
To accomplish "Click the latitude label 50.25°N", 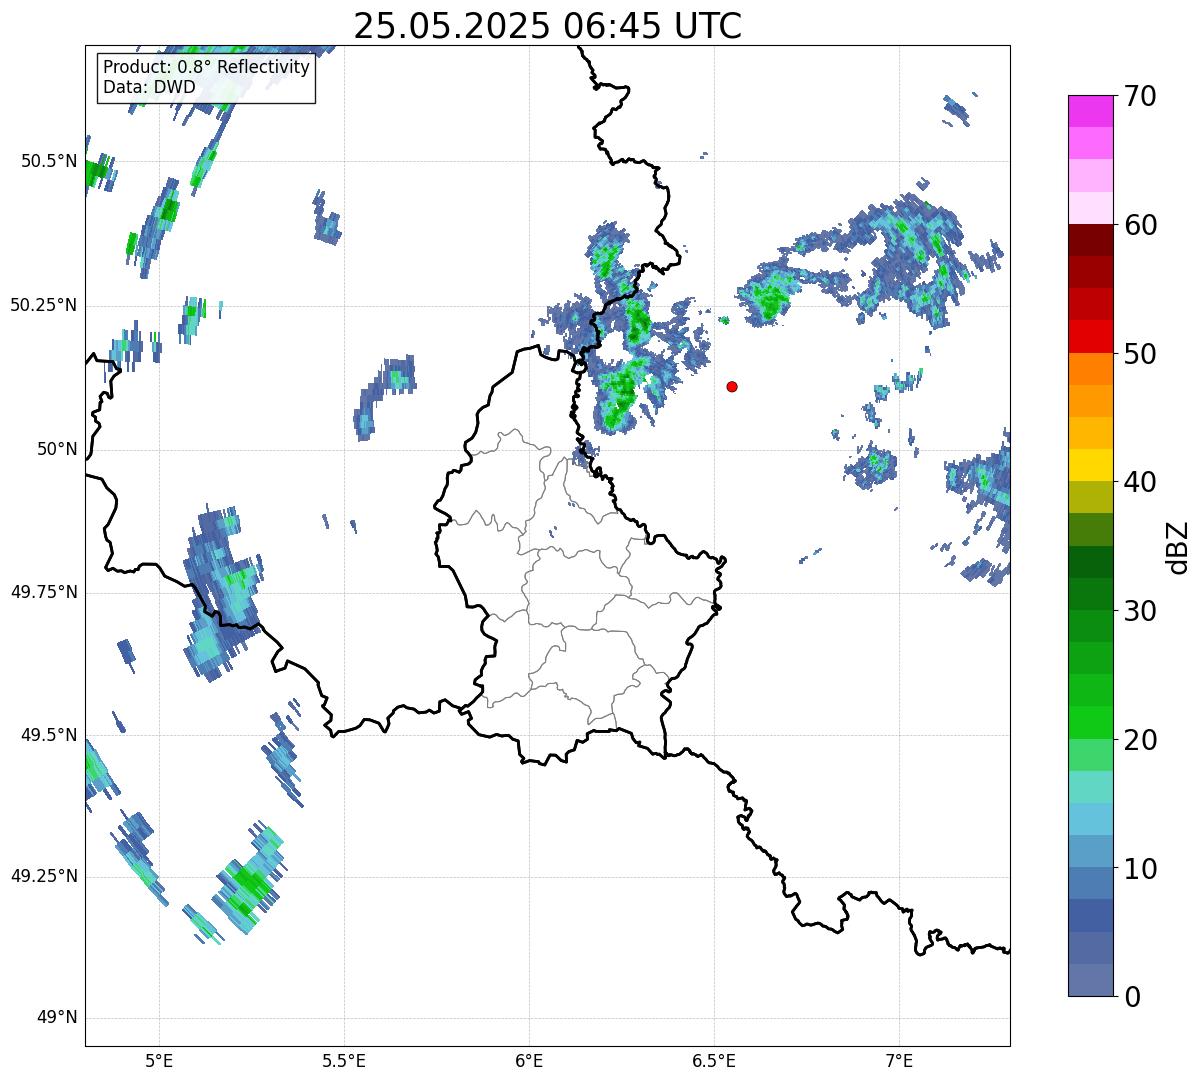I will click(x=43, y=305).
